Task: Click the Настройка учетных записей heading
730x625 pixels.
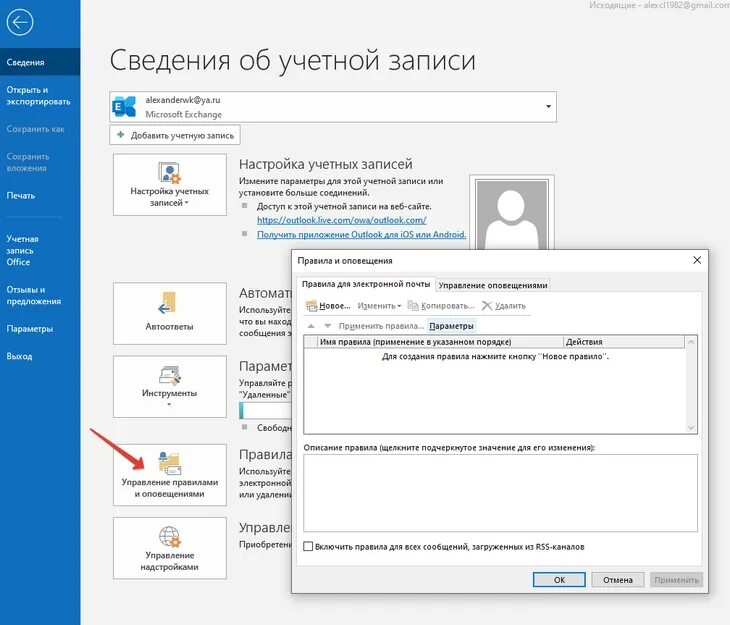Action: 325,164
